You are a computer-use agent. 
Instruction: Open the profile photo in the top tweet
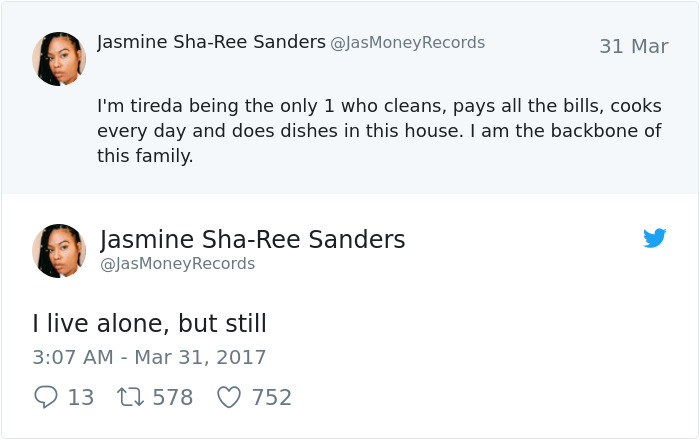point(59,58)
